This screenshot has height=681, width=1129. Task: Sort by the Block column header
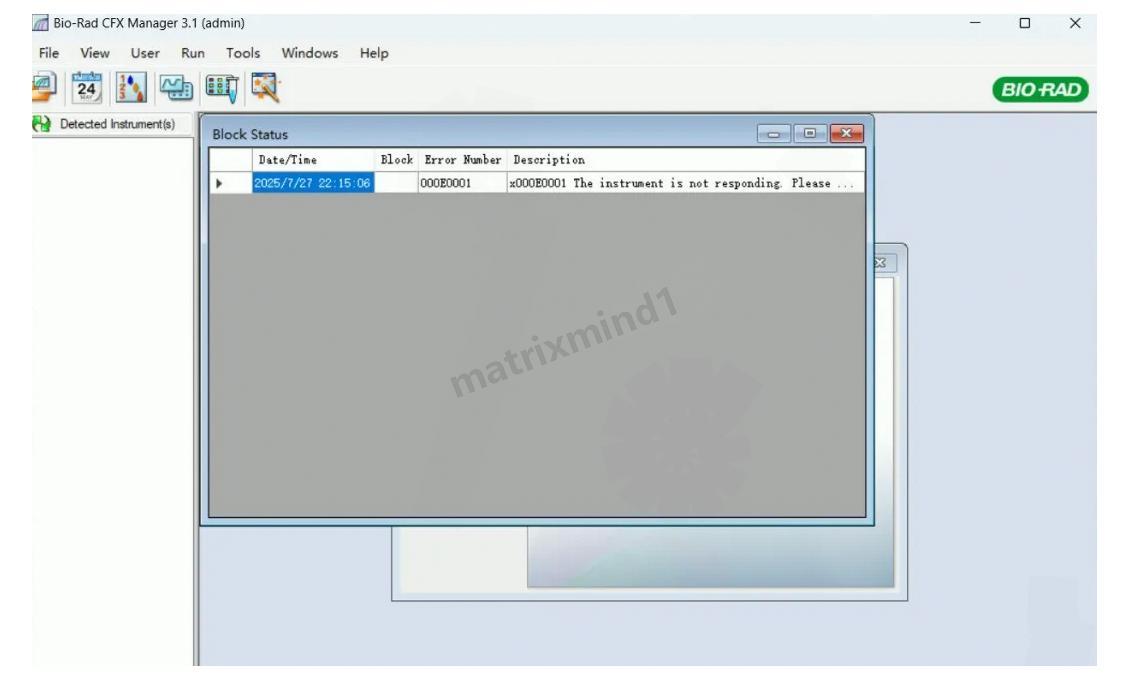point(396,160)
